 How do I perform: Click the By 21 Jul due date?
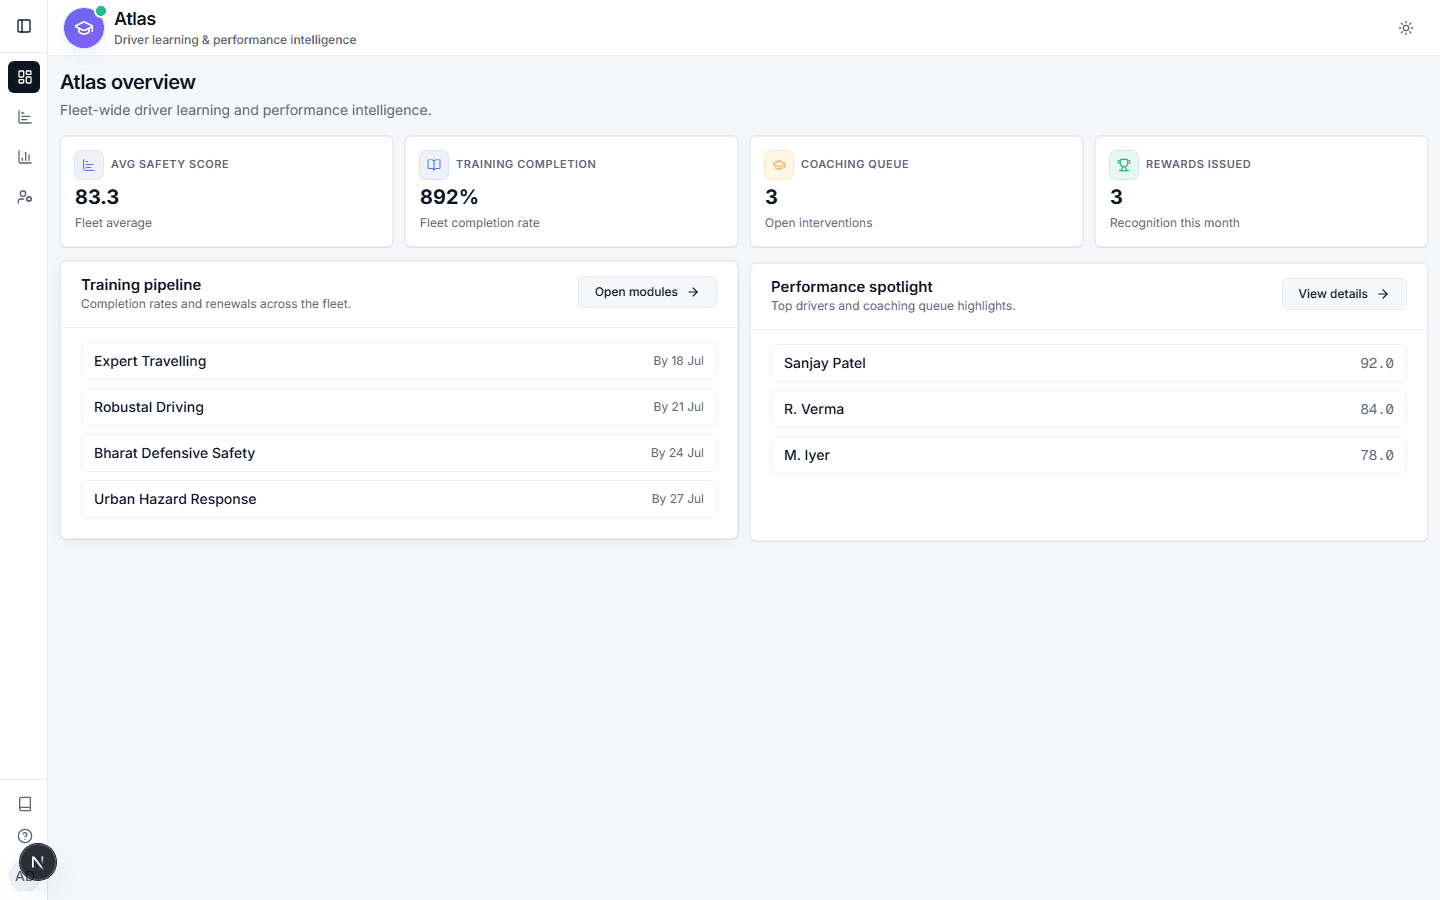[x=678, y=407]
